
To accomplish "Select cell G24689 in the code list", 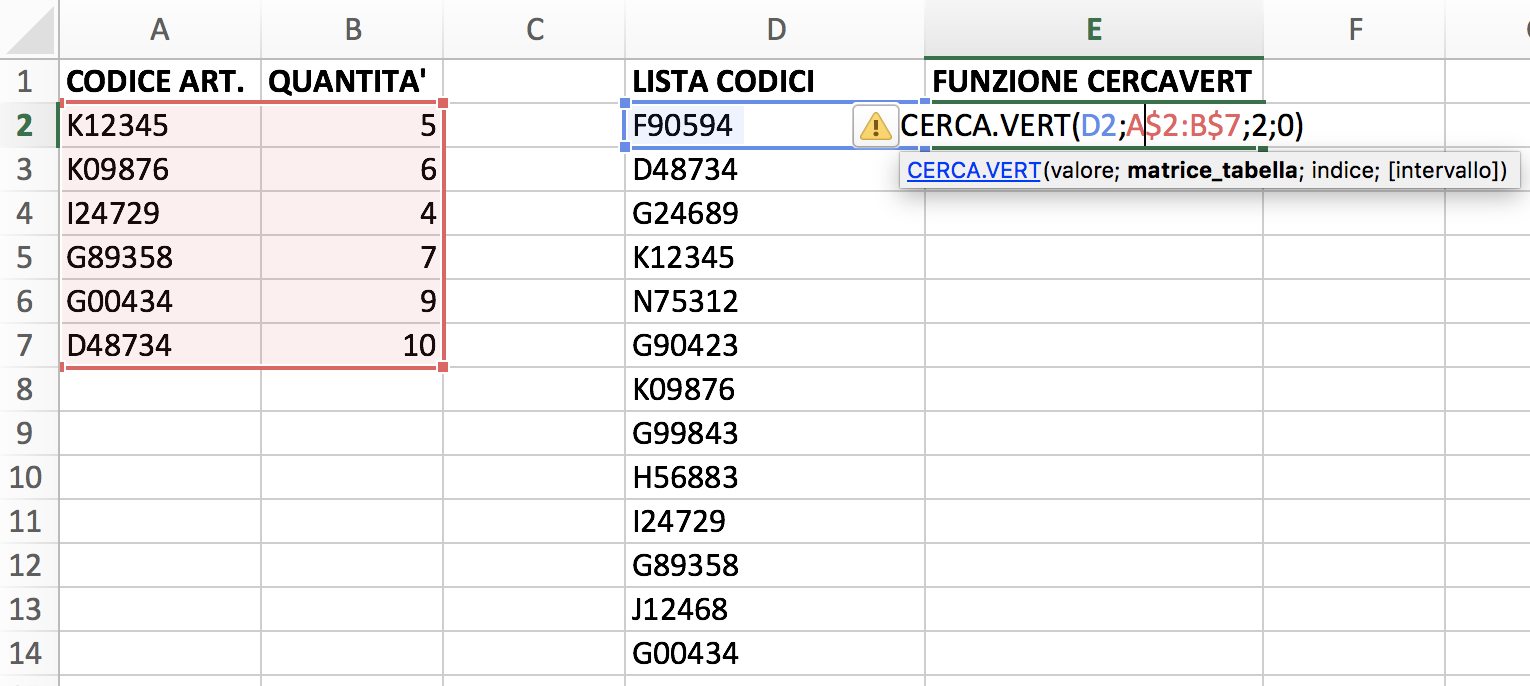I will (x=775, y=213).
